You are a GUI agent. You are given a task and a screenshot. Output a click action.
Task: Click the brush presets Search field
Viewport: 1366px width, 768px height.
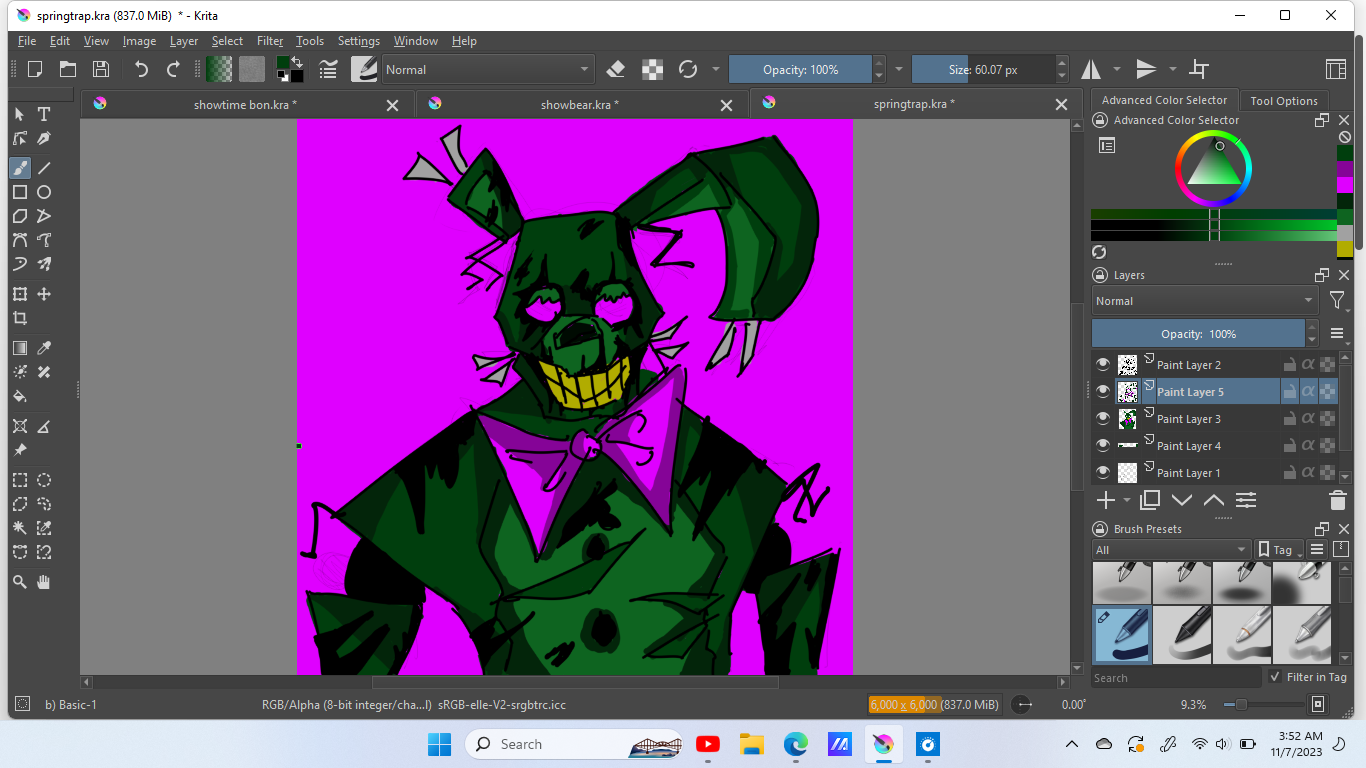[1177, 678]
